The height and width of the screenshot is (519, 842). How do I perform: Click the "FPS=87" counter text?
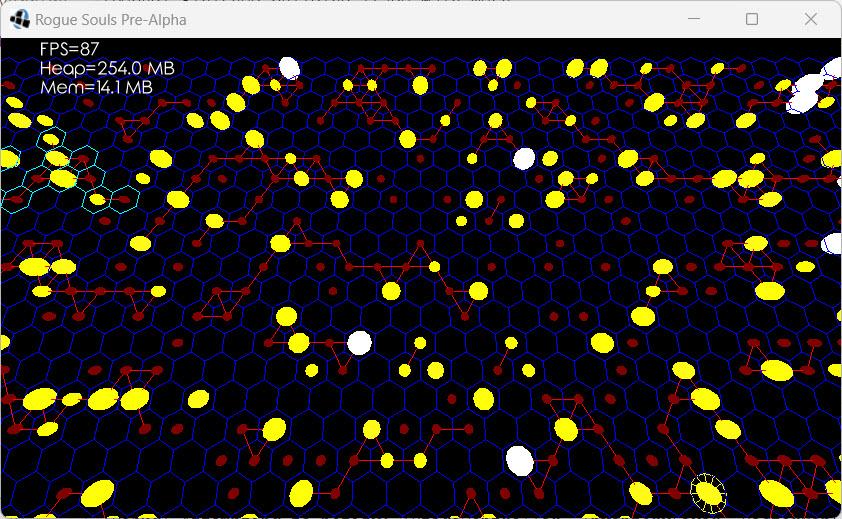(x=69, y=49)
